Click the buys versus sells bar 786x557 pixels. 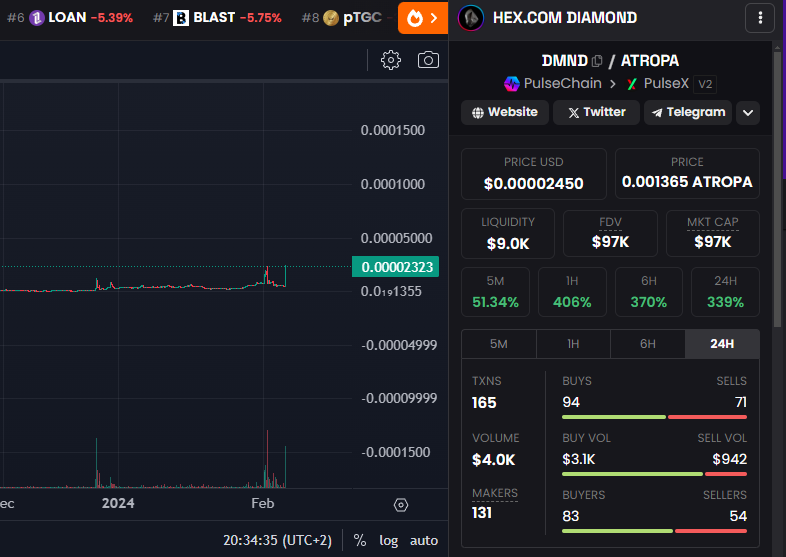(x=654, y=417)
